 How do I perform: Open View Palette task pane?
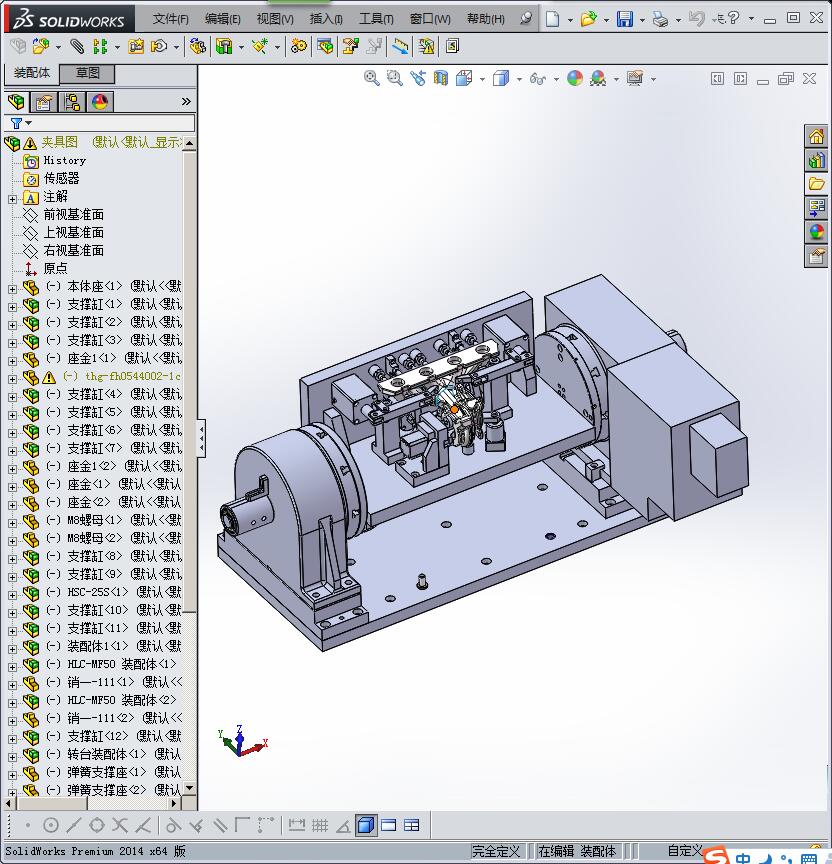click(x=817, y=208)
